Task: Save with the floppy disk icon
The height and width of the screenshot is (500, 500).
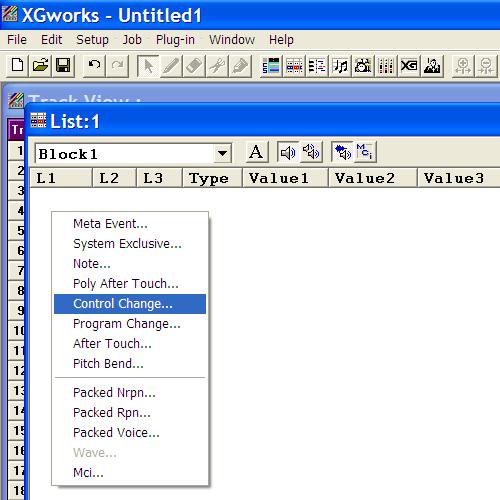Action: [63, 65]
